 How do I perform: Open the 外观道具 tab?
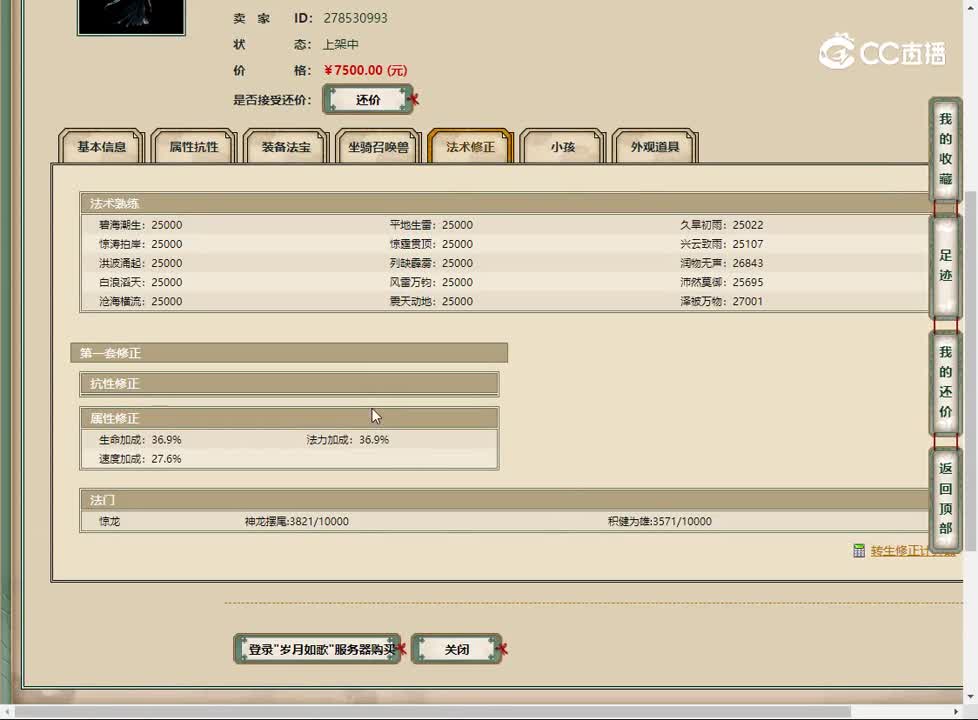655,147
